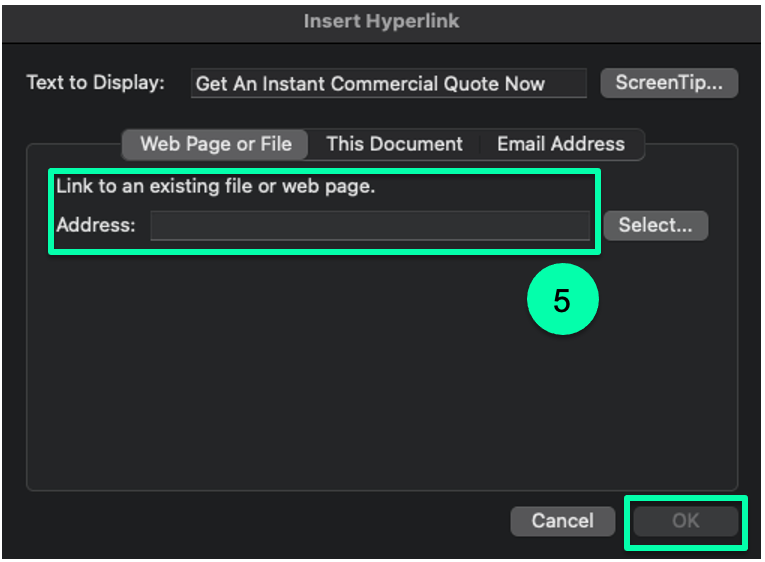Place cursor after "Now" in display text
This screenshot has width=765, height=562.
pyautogui.click(x=547, y=84)
